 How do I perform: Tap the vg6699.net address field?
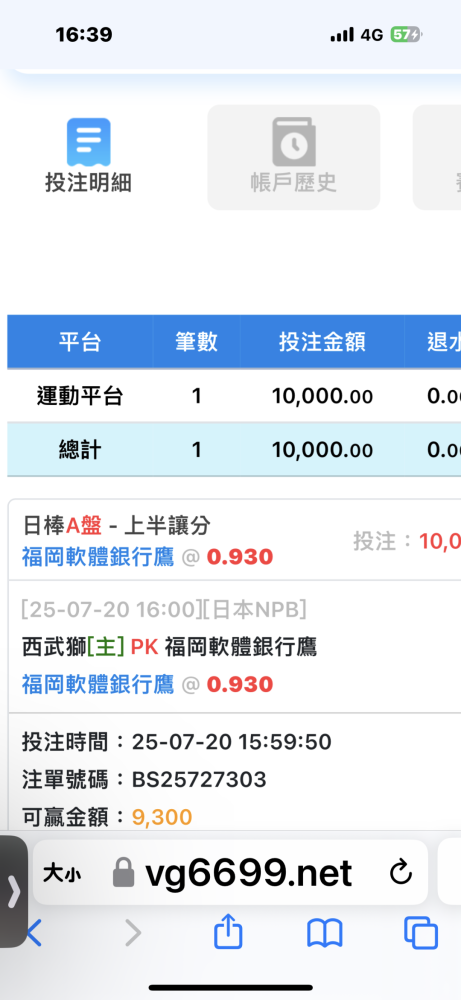click(x=230, y=872)
